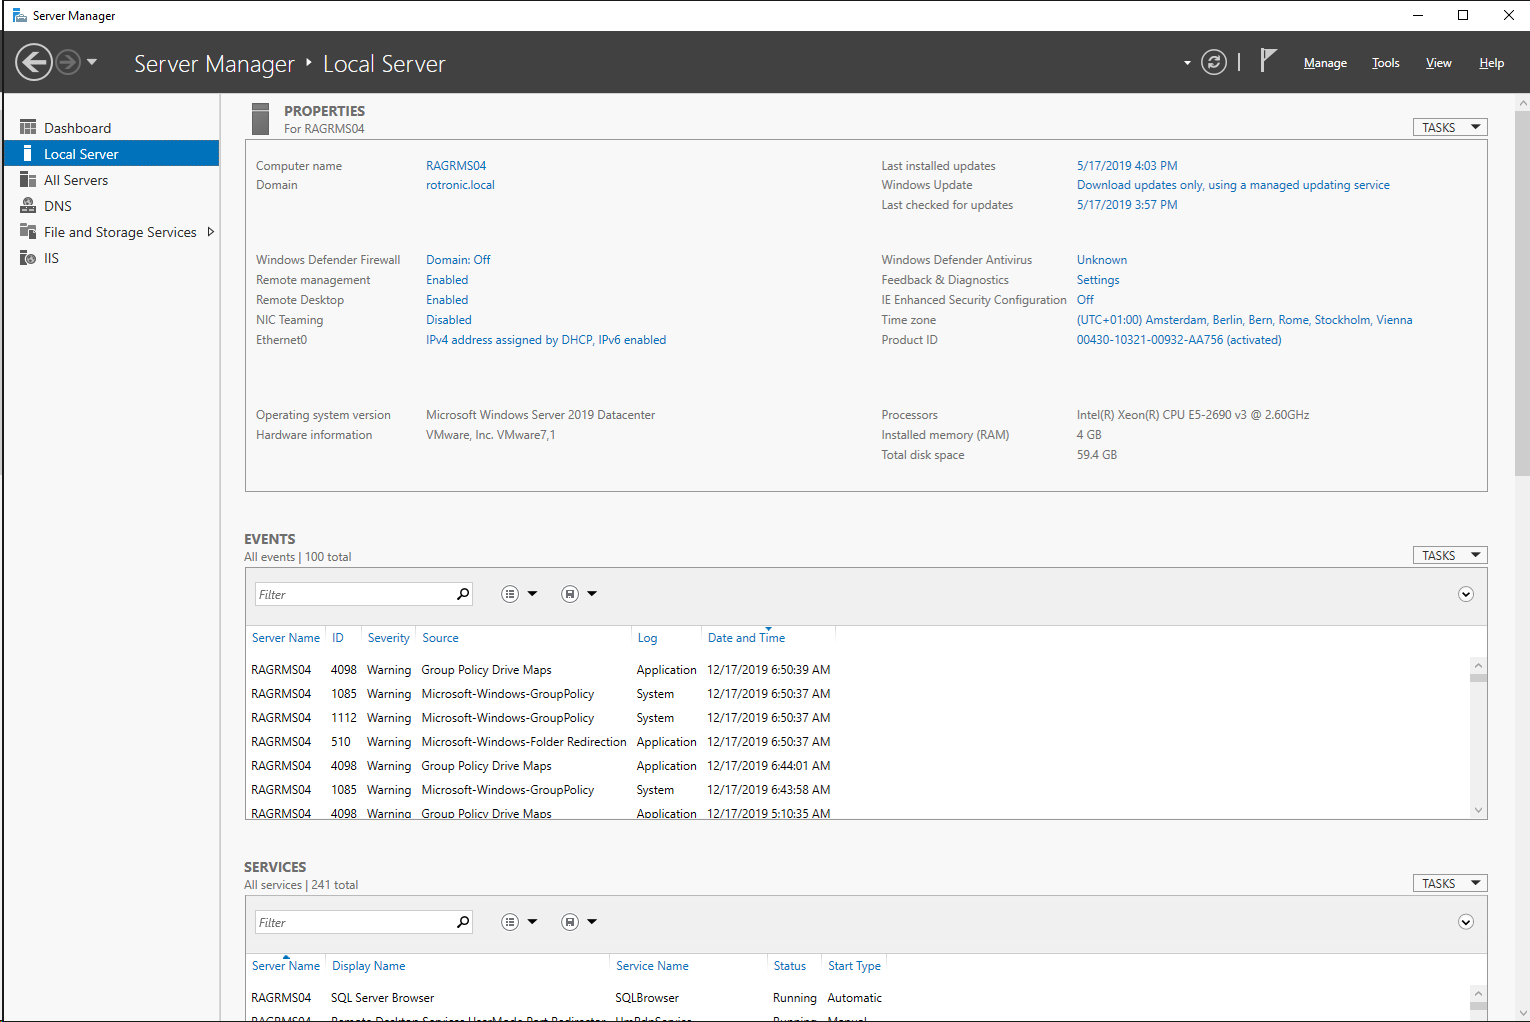This screenshot has height=1022, width=1530.
Task: Click the main page vertical scrollbar
Action: pyautogui.click(x=1522, y=555)
